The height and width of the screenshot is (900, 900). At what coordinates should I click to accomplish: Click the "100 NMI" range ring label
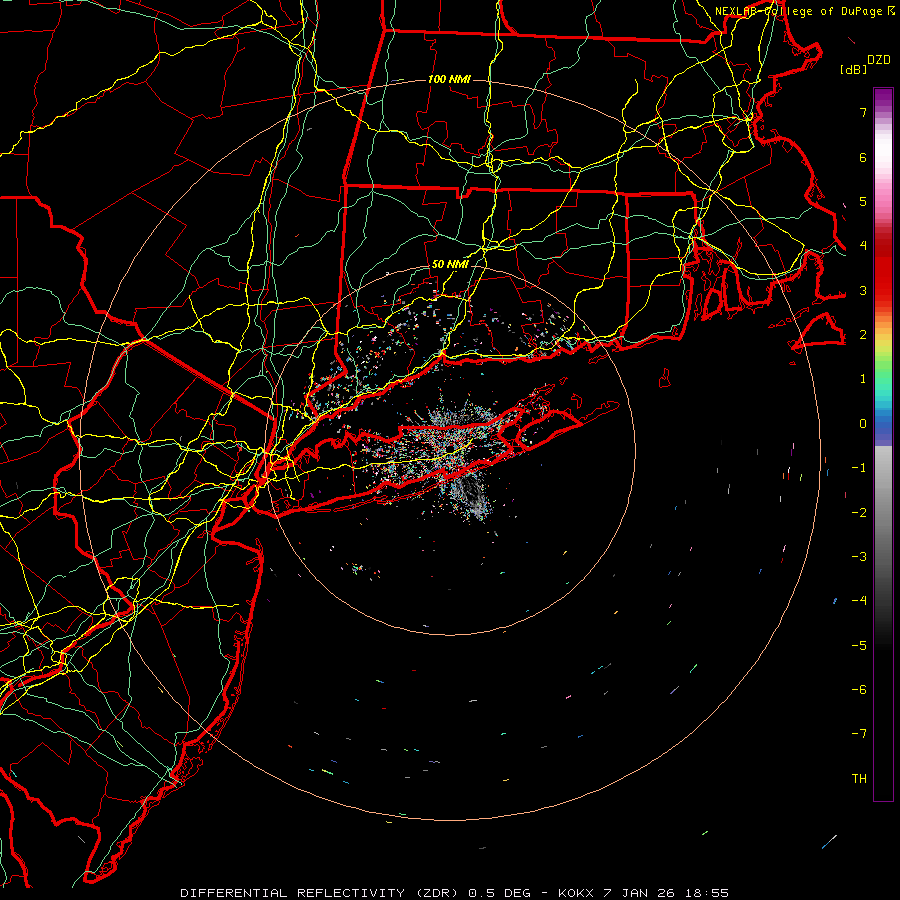[449, 79]
